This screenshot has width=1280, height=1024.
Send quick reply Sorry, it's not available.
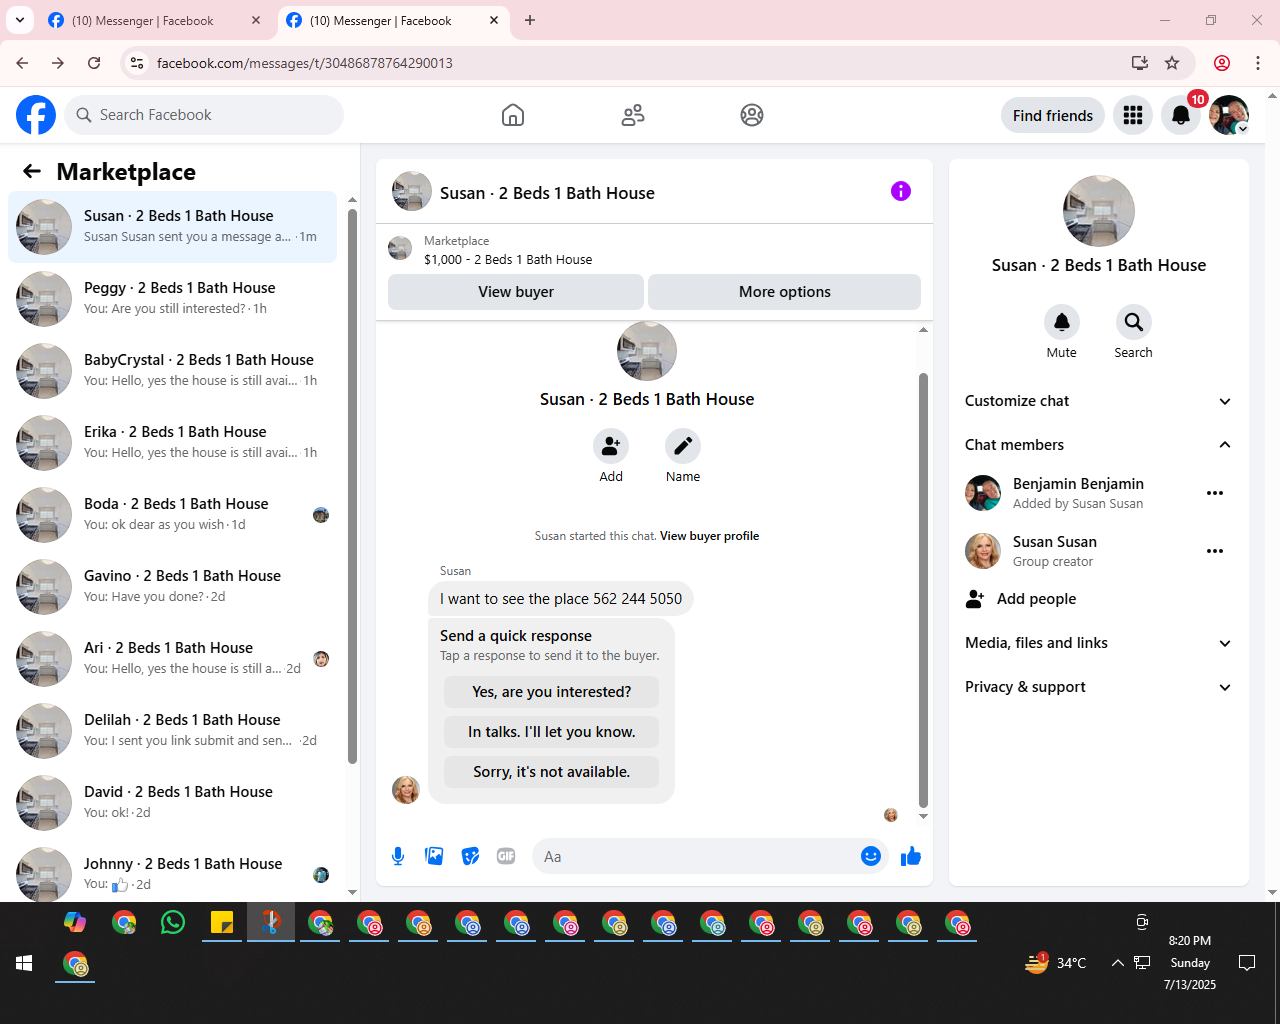(x=552, y=772)
